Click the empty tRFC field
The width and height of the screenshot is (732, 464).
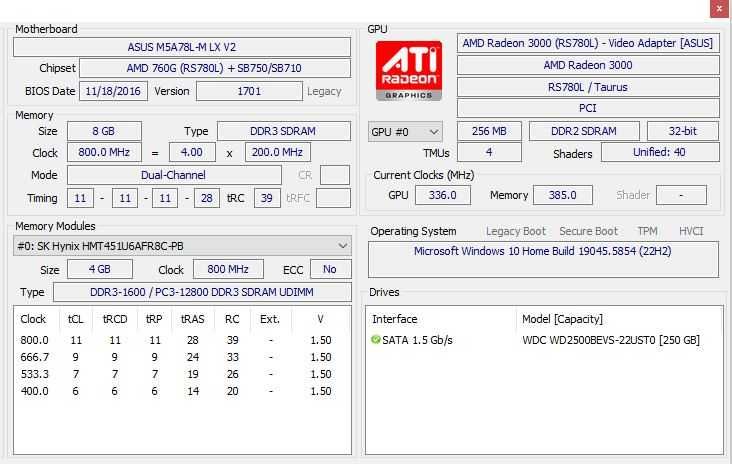333,198
